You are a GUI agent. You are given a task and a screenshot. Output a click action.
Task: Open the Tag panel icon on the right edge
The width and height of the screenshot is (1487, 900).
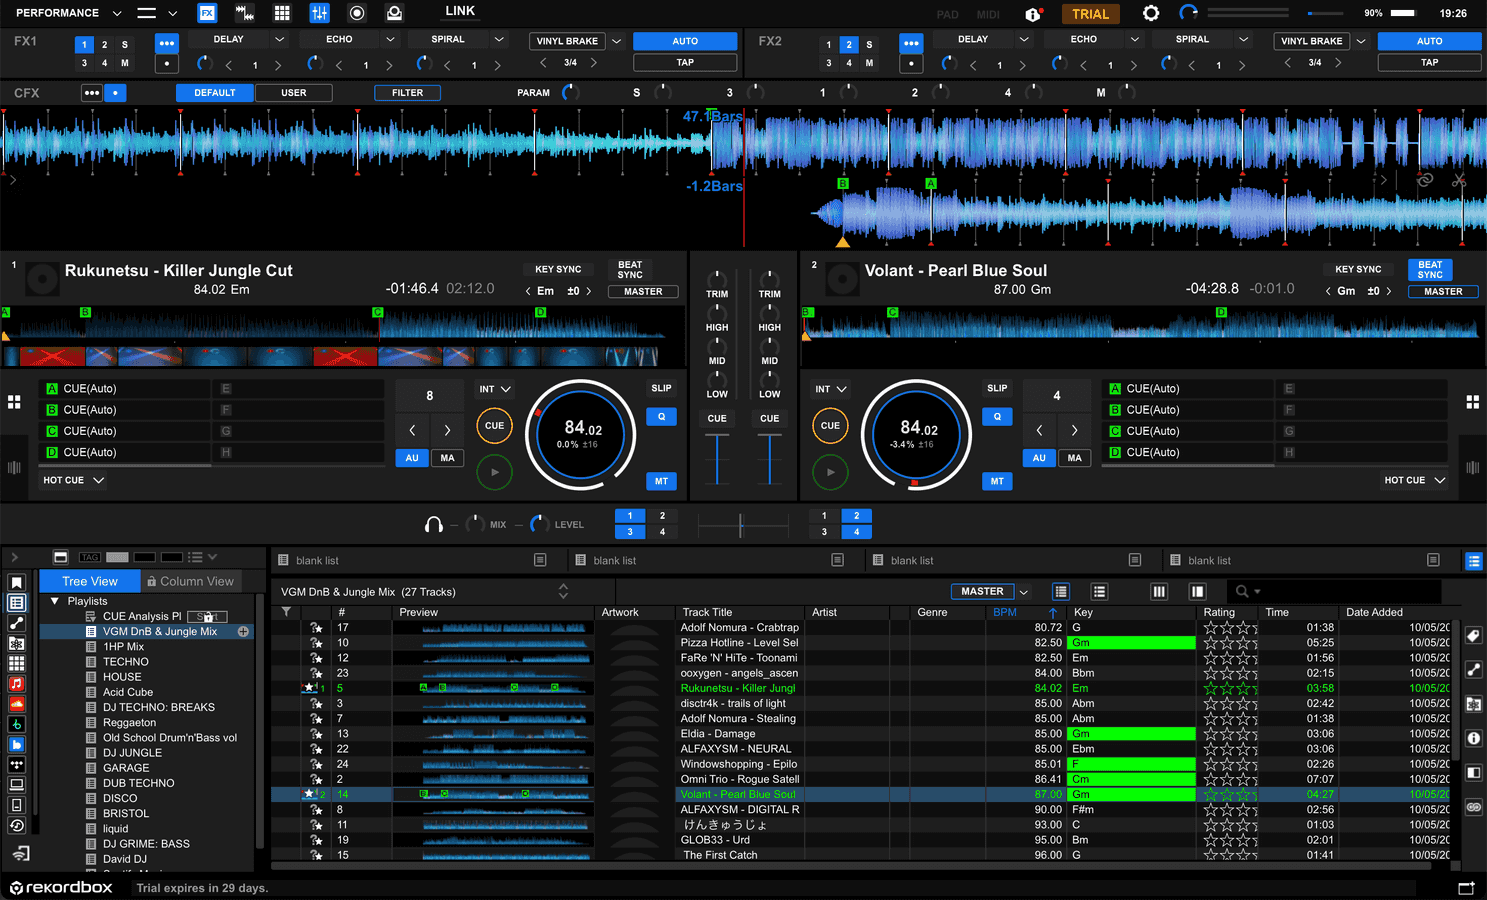pos(1474,635)
